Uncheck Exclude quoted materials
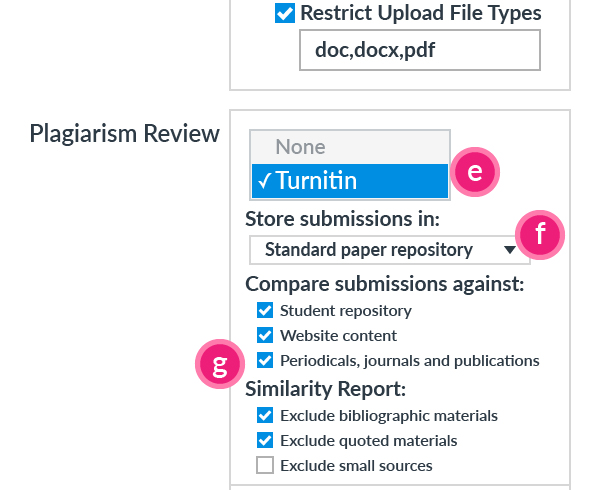 click(x=265, y=440)
